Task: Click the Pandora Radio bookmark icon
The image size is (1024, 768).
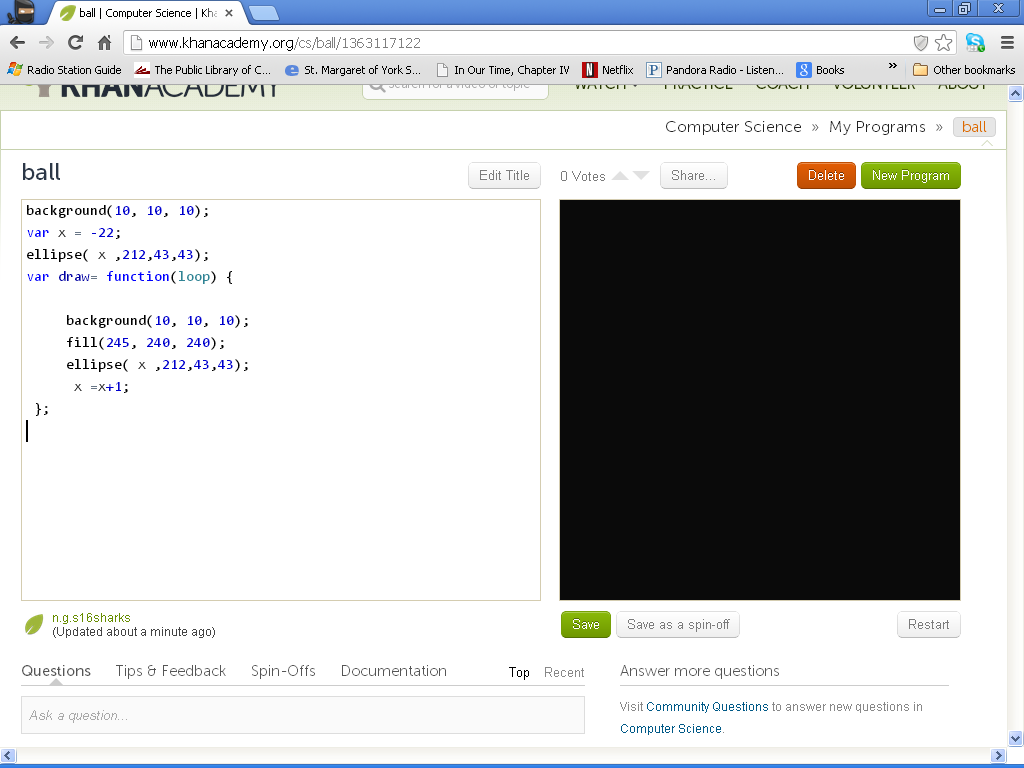Action: click(x=654, y=70)
